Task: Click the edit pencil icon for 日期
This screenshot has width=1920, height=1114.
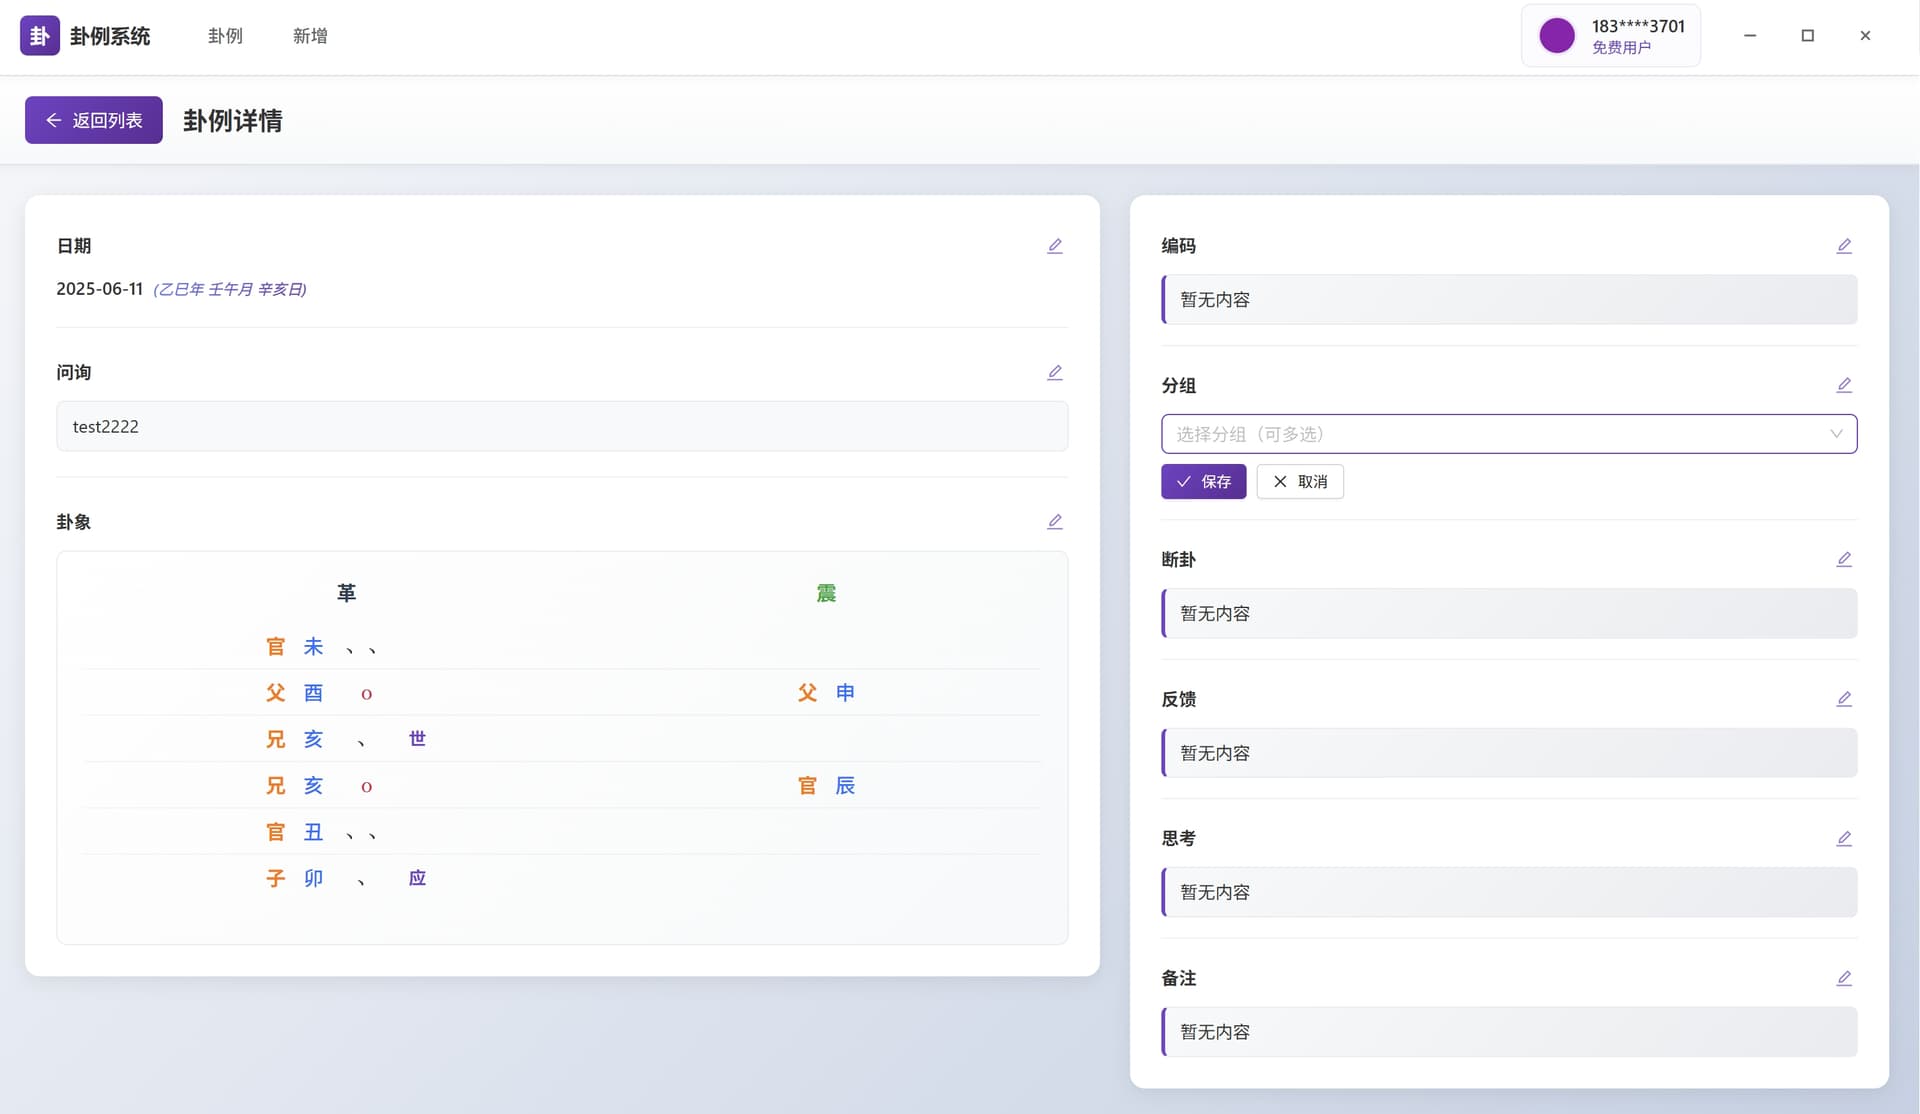Action: pyautogui.click(x=1054, y=246)
